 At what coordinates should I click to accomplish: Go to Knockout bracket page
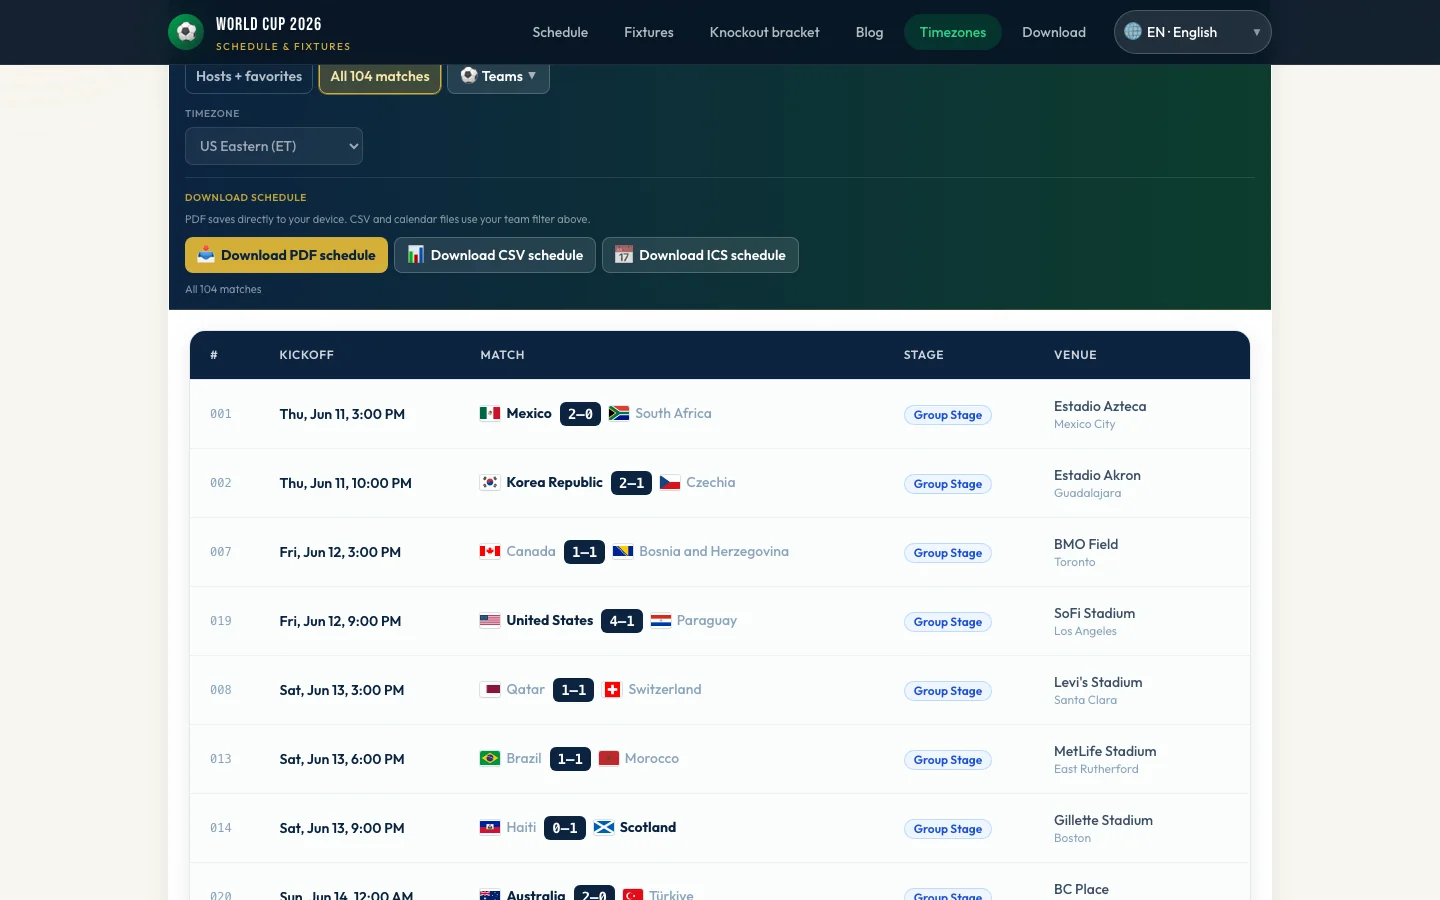765,32
